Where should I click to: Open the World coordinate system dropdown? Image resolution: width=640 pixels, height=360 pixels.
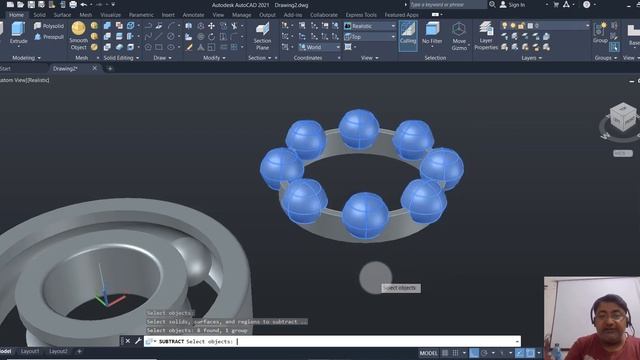[319, 47]
